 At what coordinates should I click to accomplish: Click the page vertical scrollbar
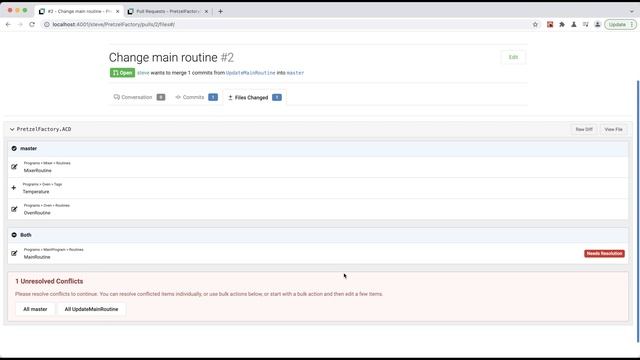pos(638,211)
